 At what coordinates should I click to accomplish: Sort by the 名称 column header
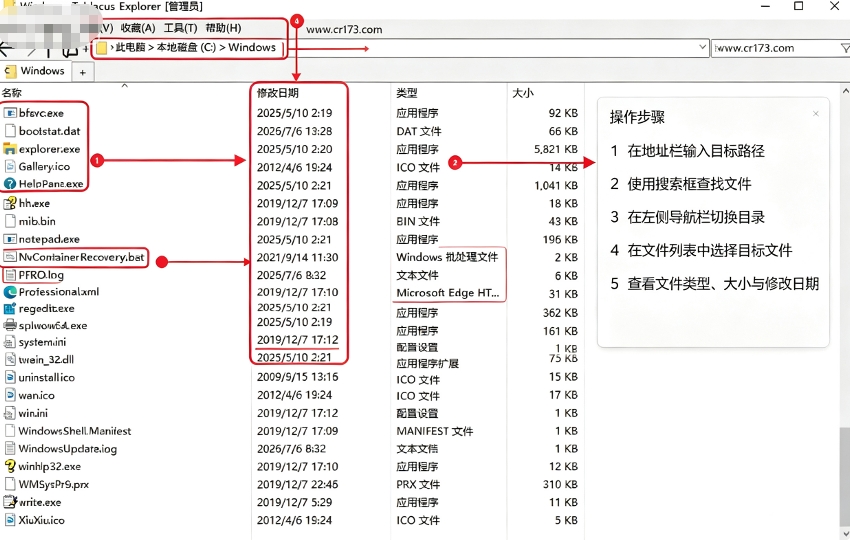tap(11, 93)
